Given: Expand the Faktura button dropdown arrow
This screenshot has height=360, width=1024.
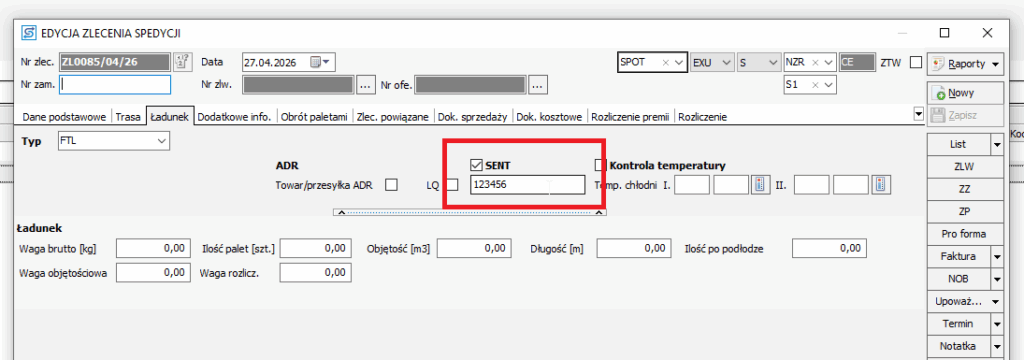Looking at the screenshot, I should coord(997,256).
